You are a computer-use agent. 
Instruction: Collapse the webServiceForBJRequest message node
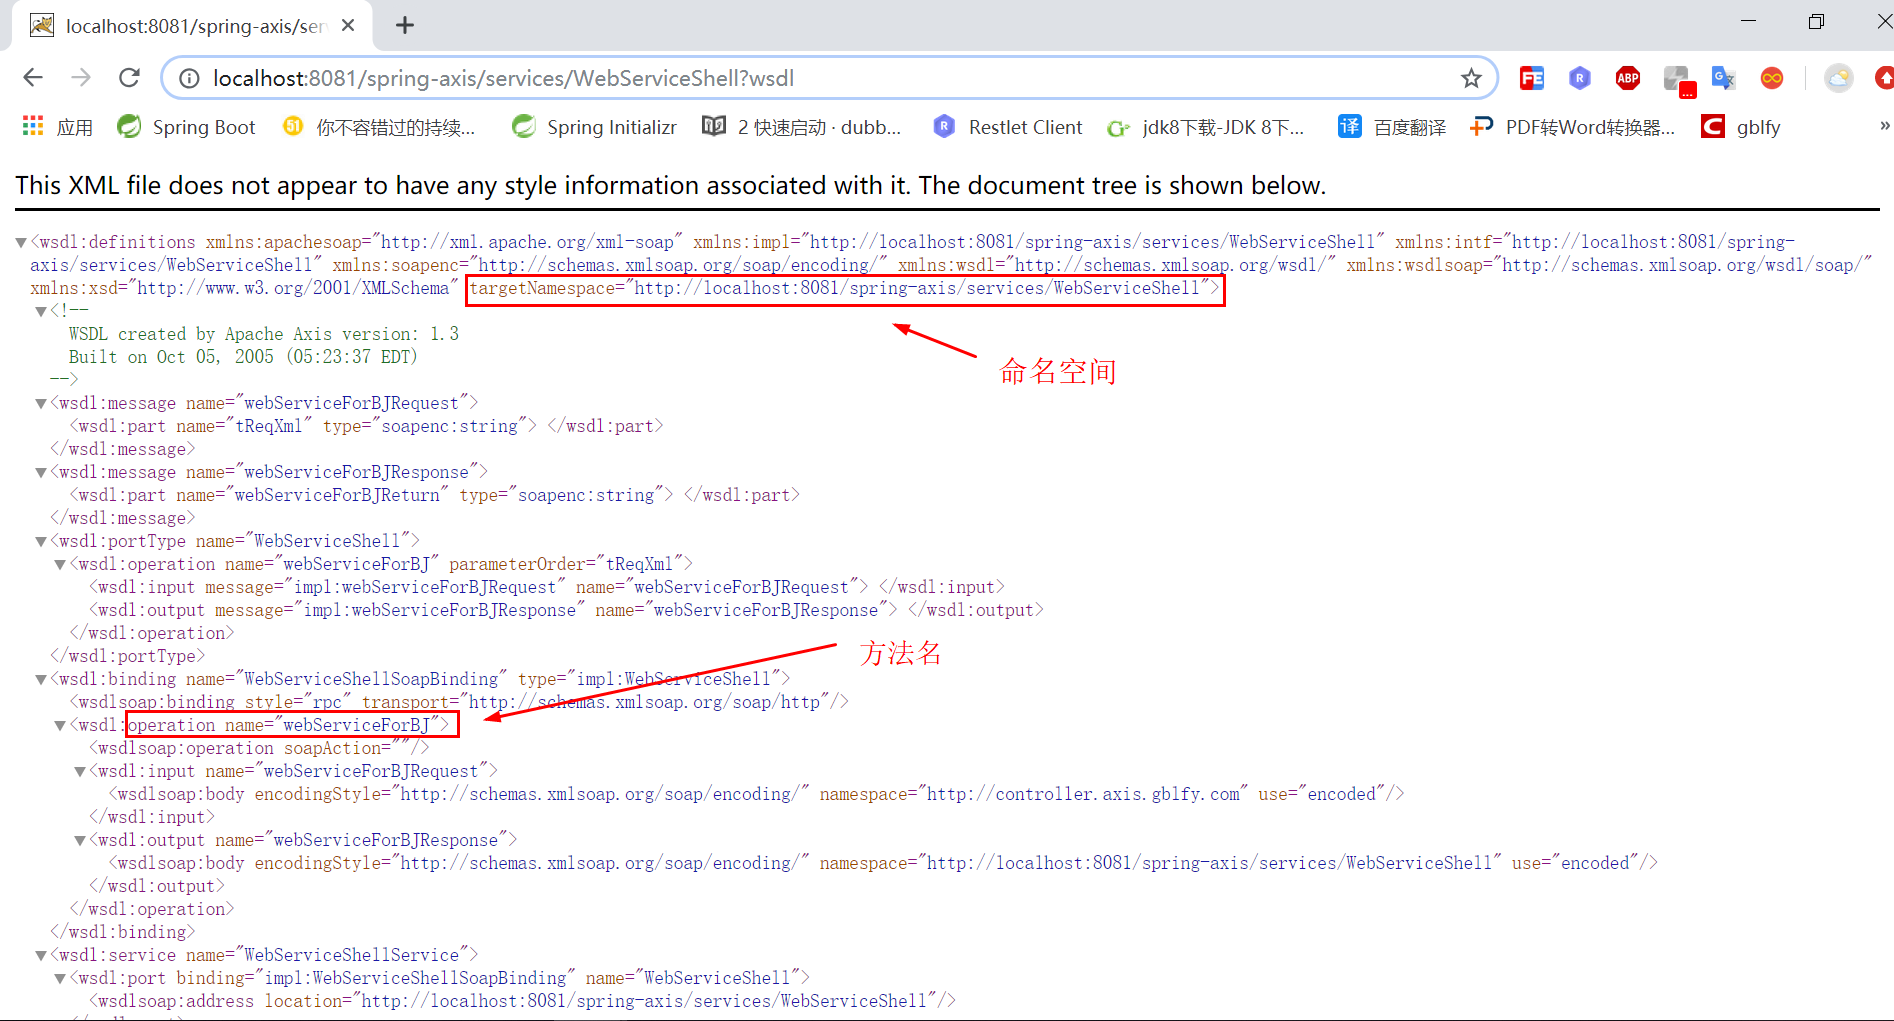[x=41, y=404]
